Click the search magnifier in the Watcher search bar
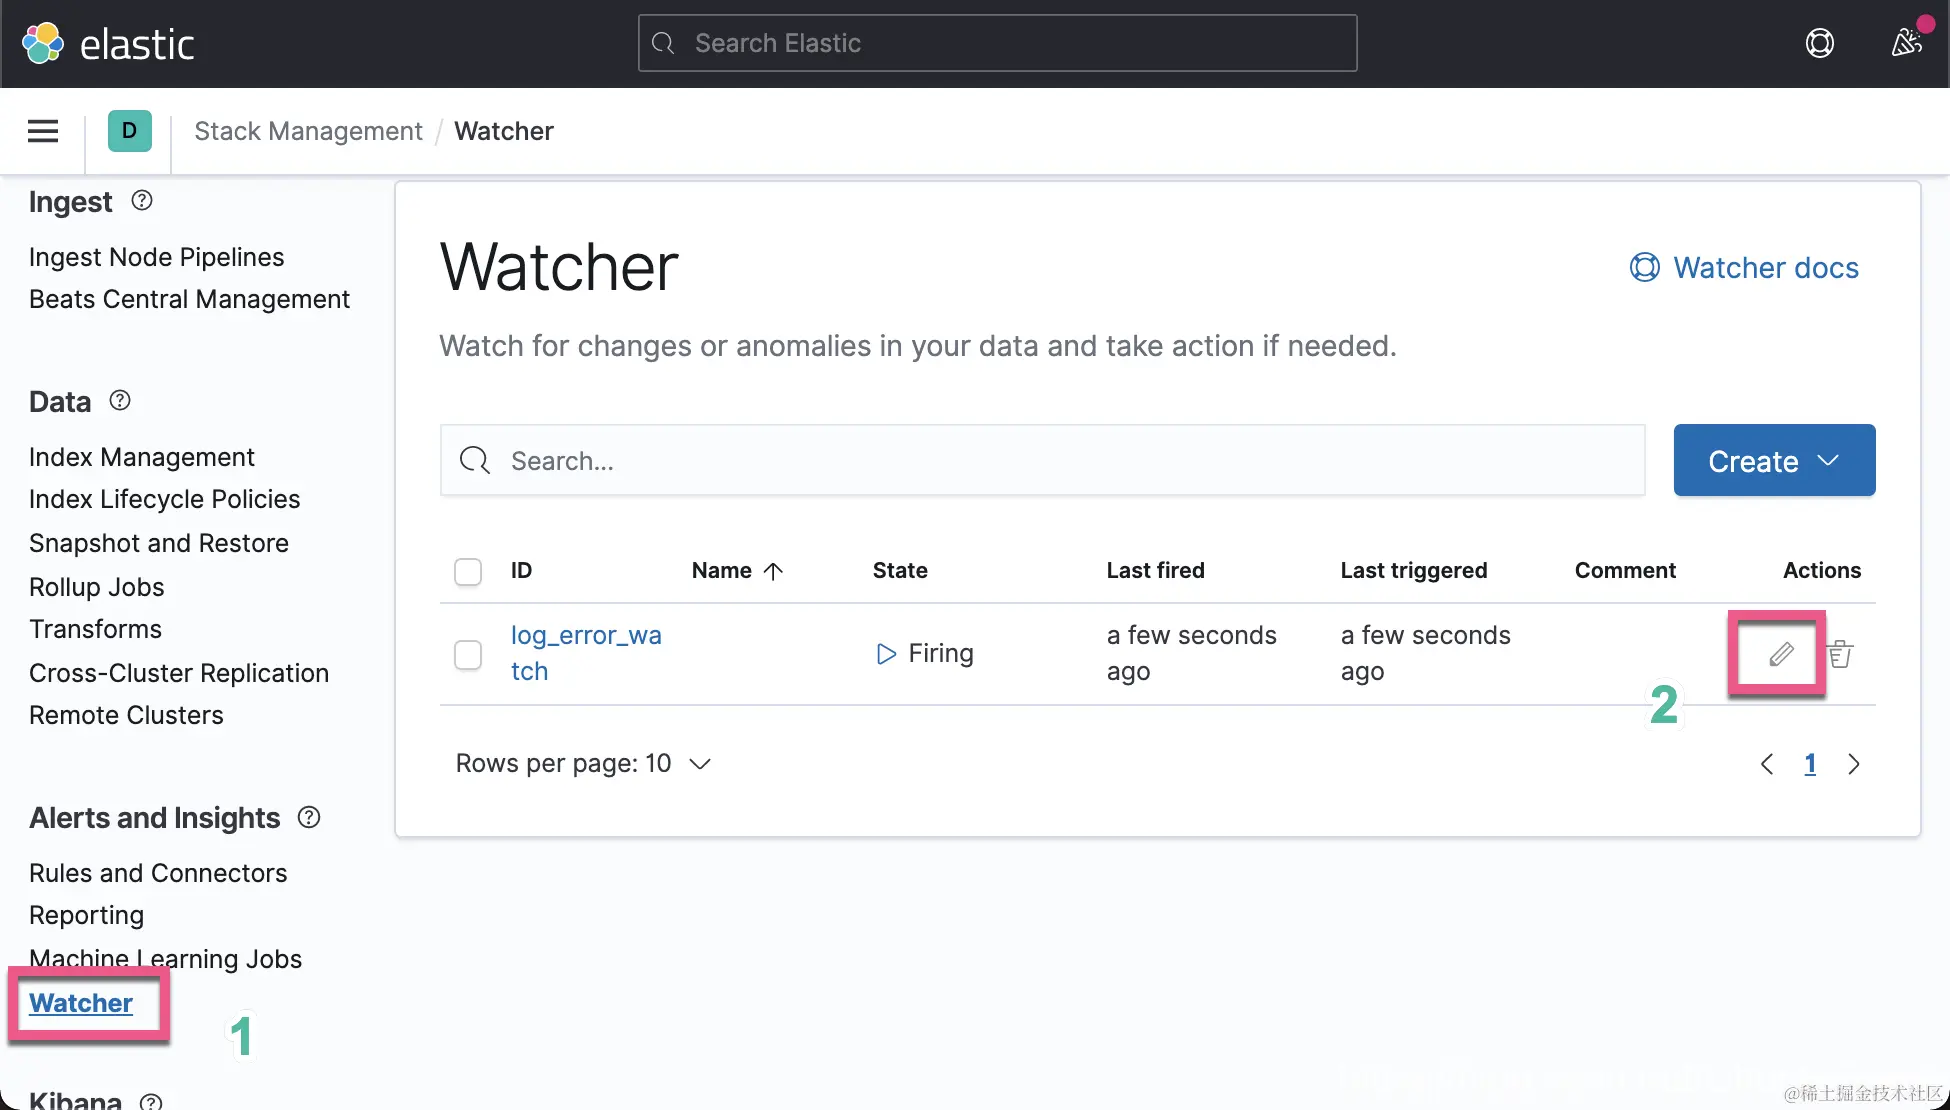1950x1110 pixels. click(x=474, y=460)
